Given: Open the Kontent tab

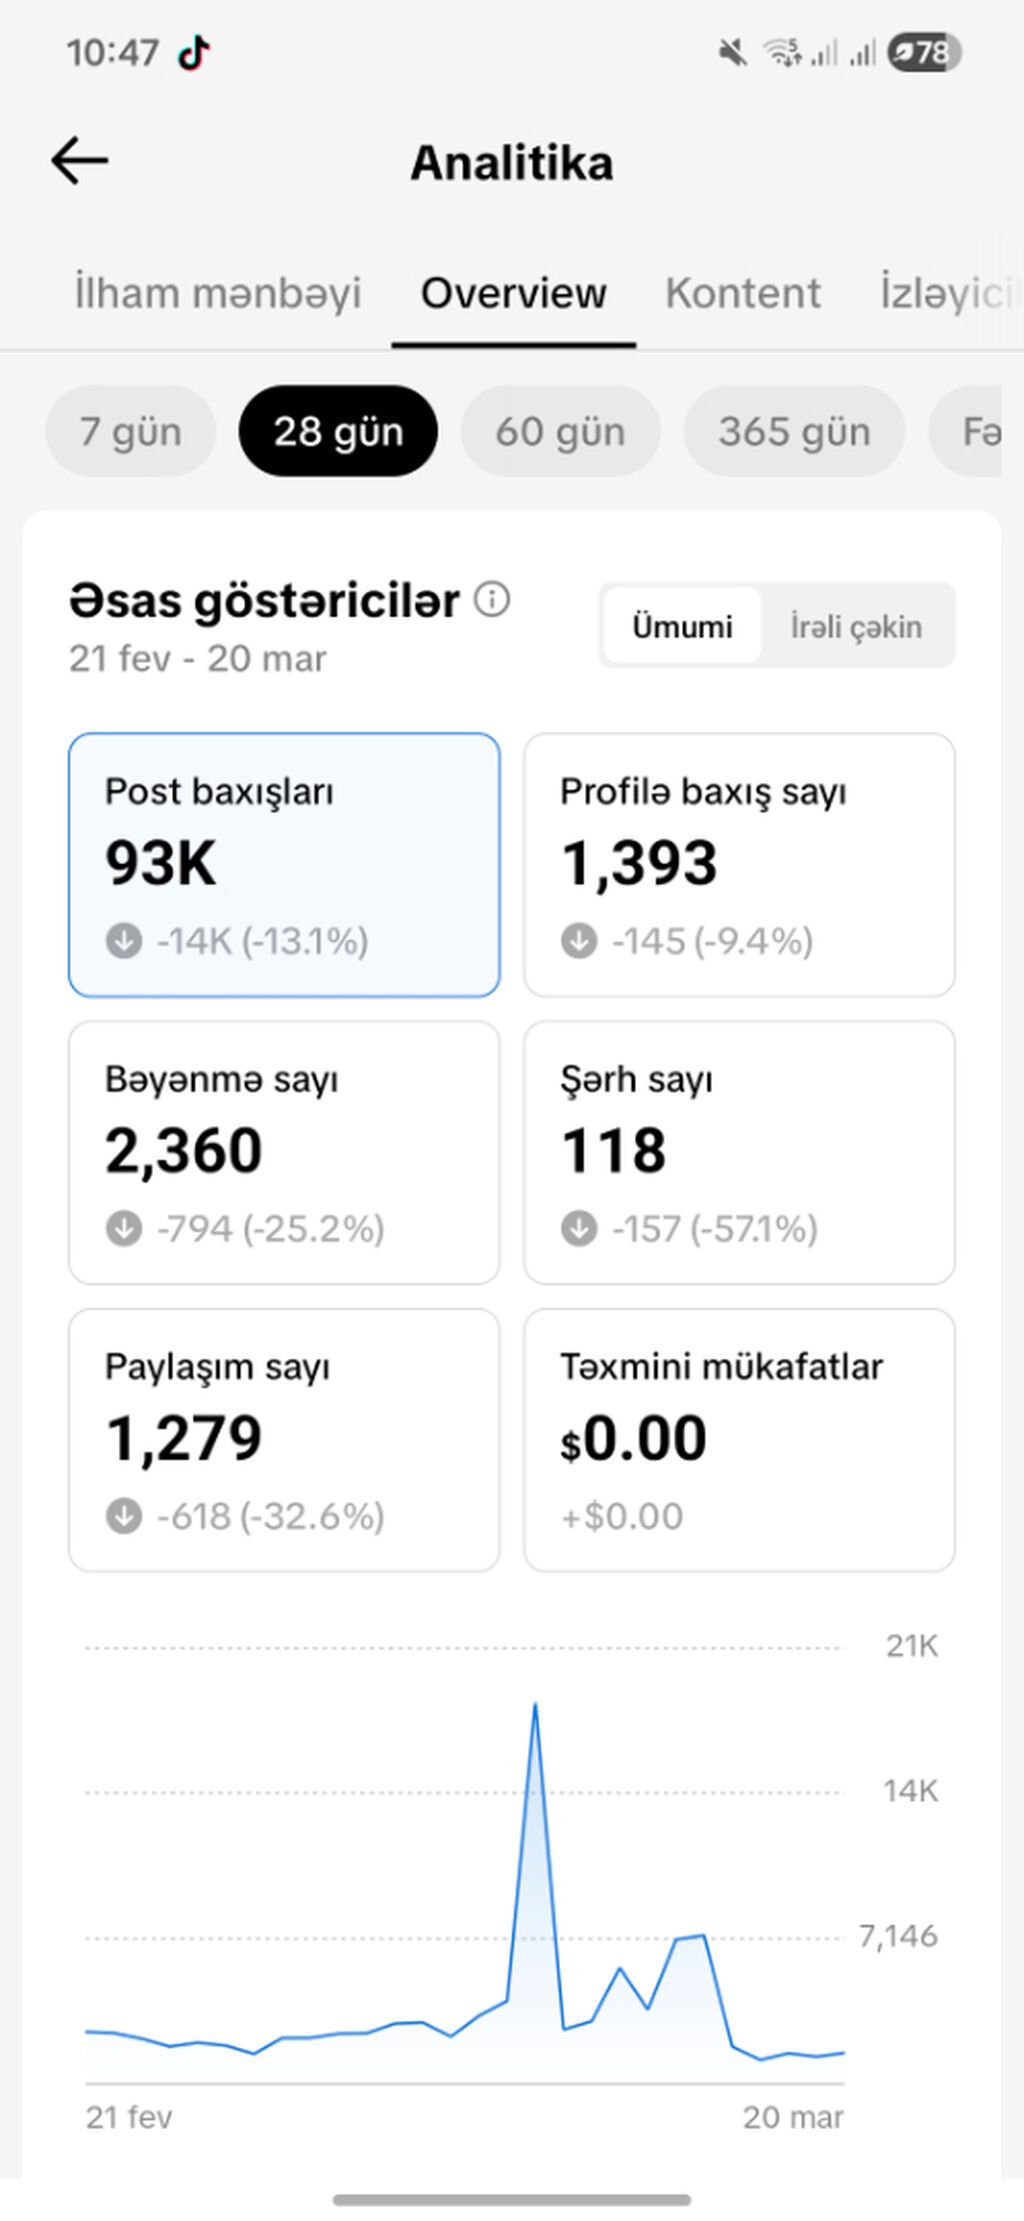Looking at the screenshot, I should (743, 293).
